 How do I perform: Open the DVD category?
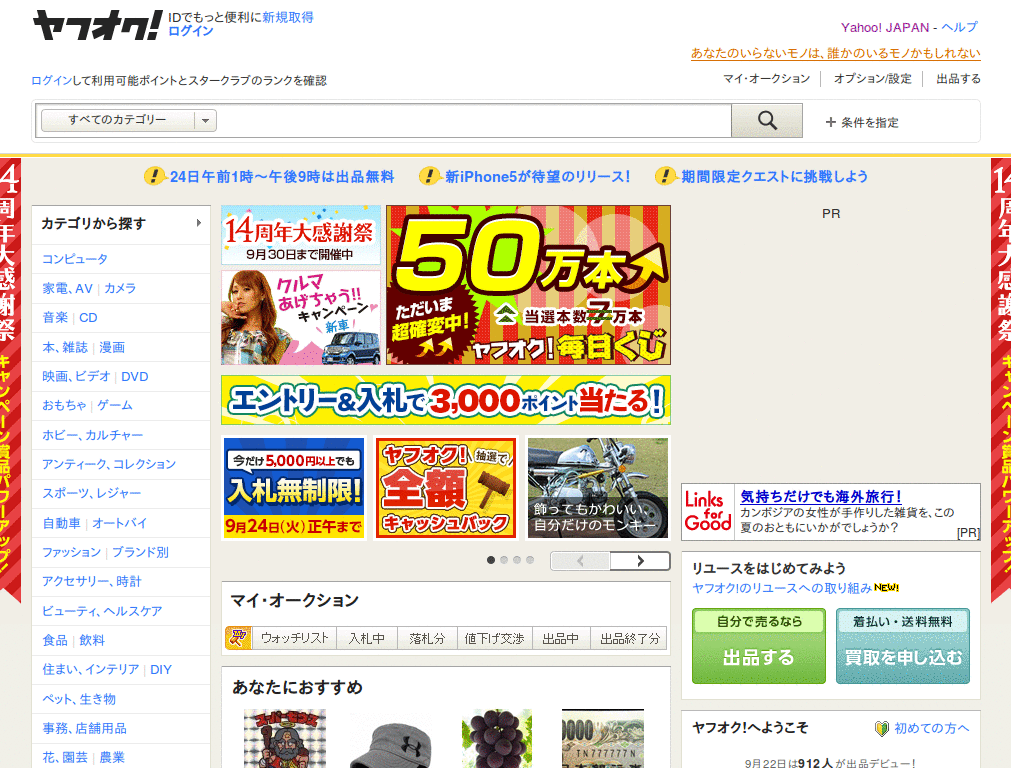pos(135,376)
